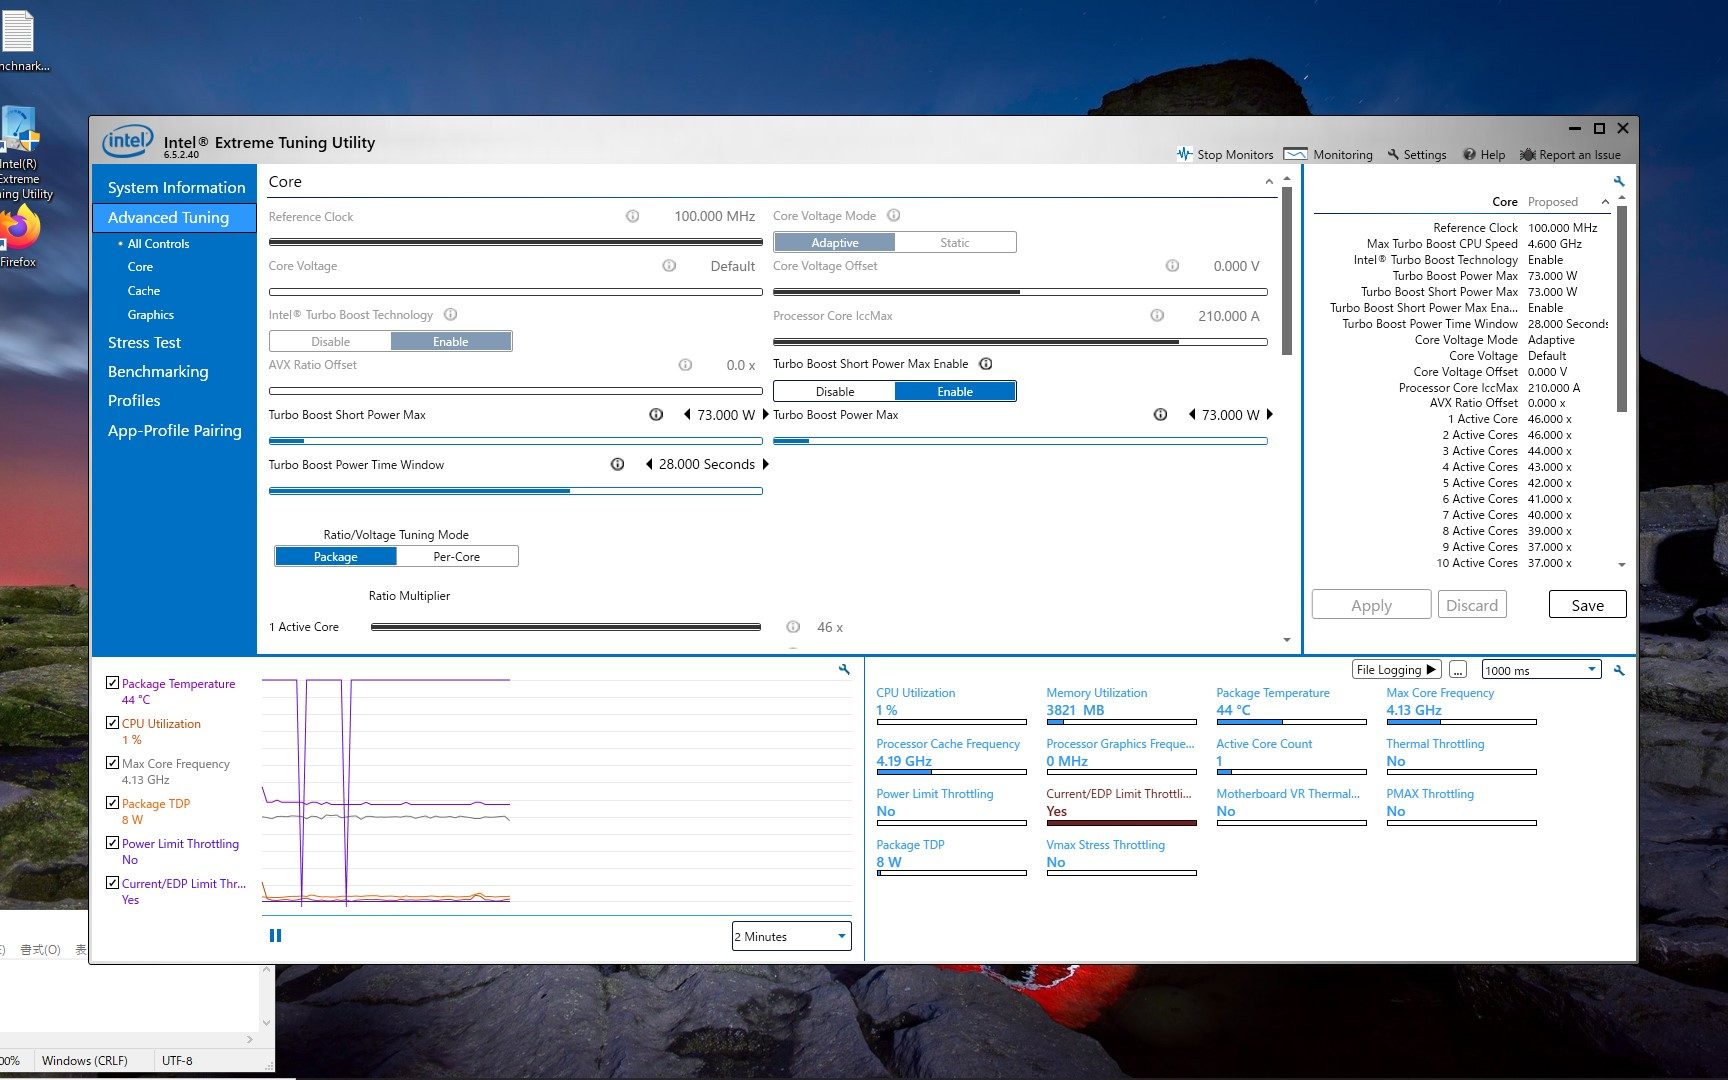Select Graphics under Advanced Tuning
Image resolution: width=1728 pixels, height=1080 pixels.
(150, 314)
